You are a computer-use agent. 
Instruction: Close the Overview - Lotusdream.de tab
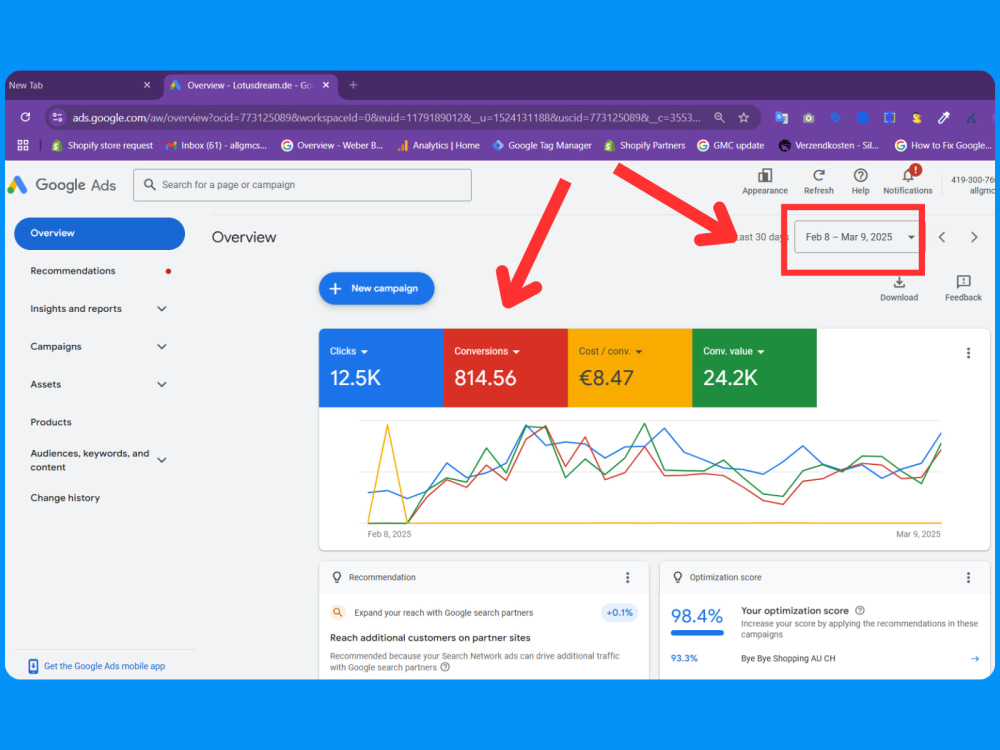pyautogui.click(x=326, y=85)
